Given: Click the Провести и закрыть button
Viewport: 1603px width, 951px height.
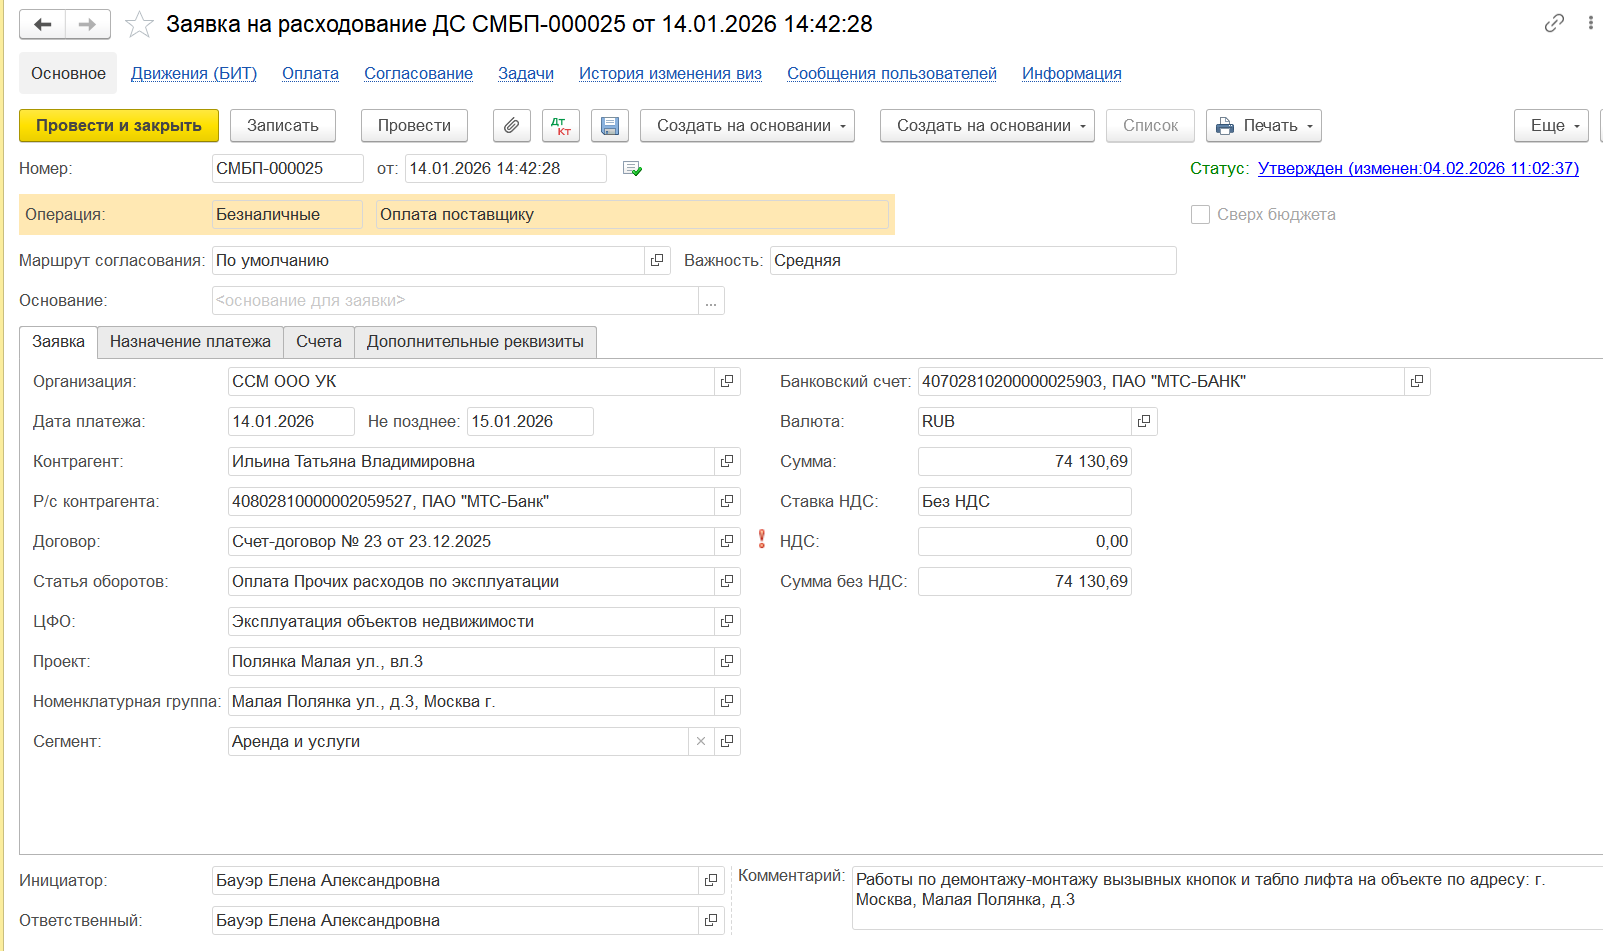Looking at the screenshot, I should coord(119,126).
